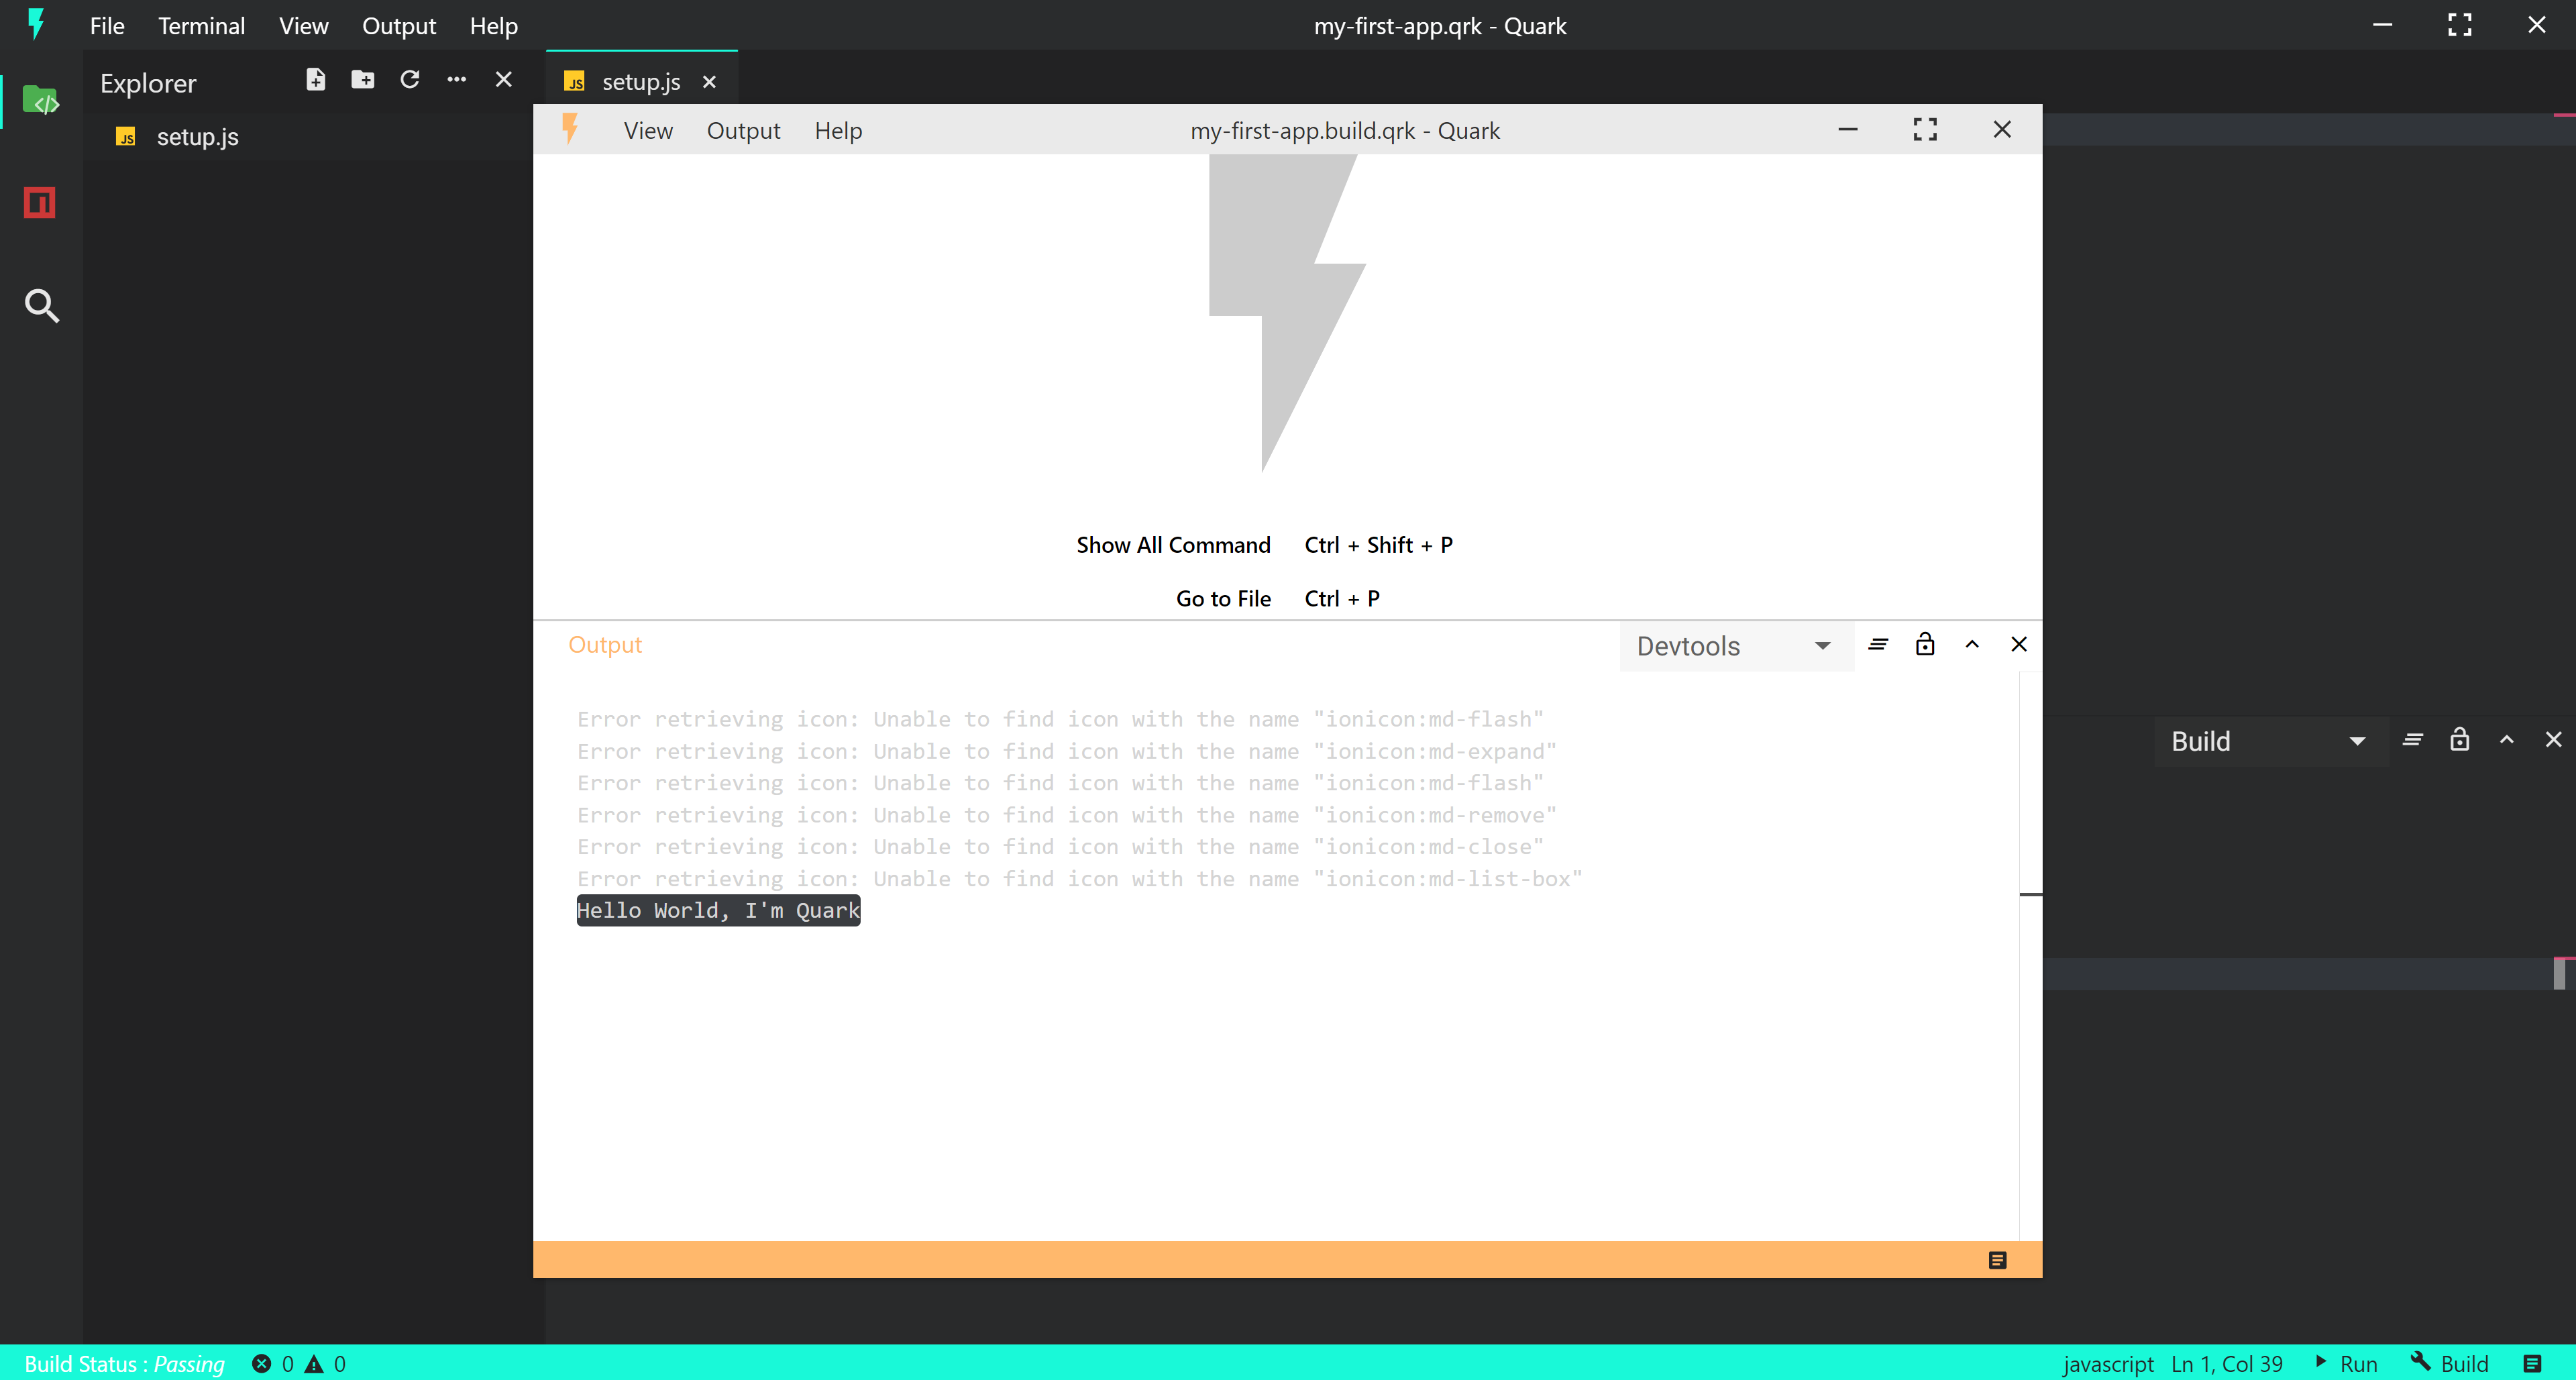
Task: Click the teal Quark logo in main window
Action: tap(36, 24)
